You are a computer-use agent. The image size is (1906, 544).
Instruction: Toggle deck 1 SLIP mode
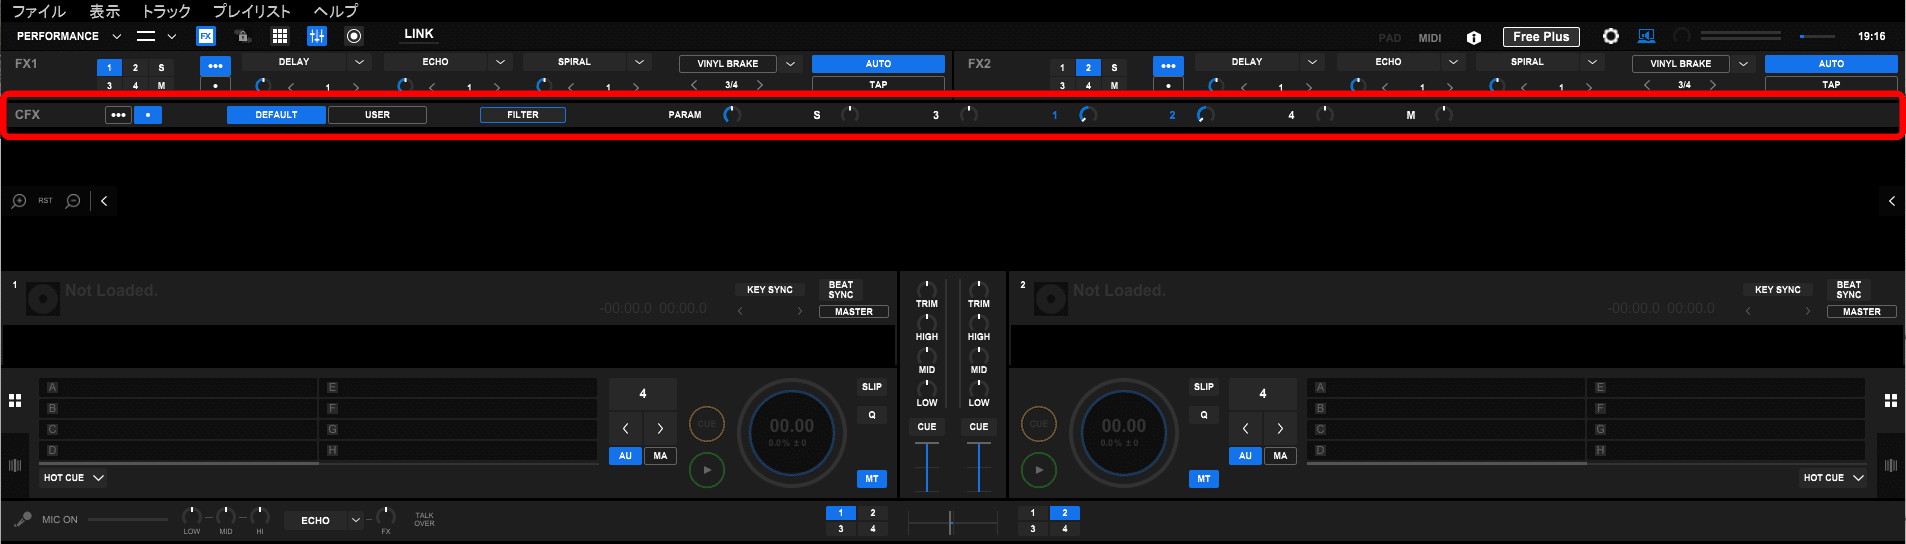tap(872, 387)
